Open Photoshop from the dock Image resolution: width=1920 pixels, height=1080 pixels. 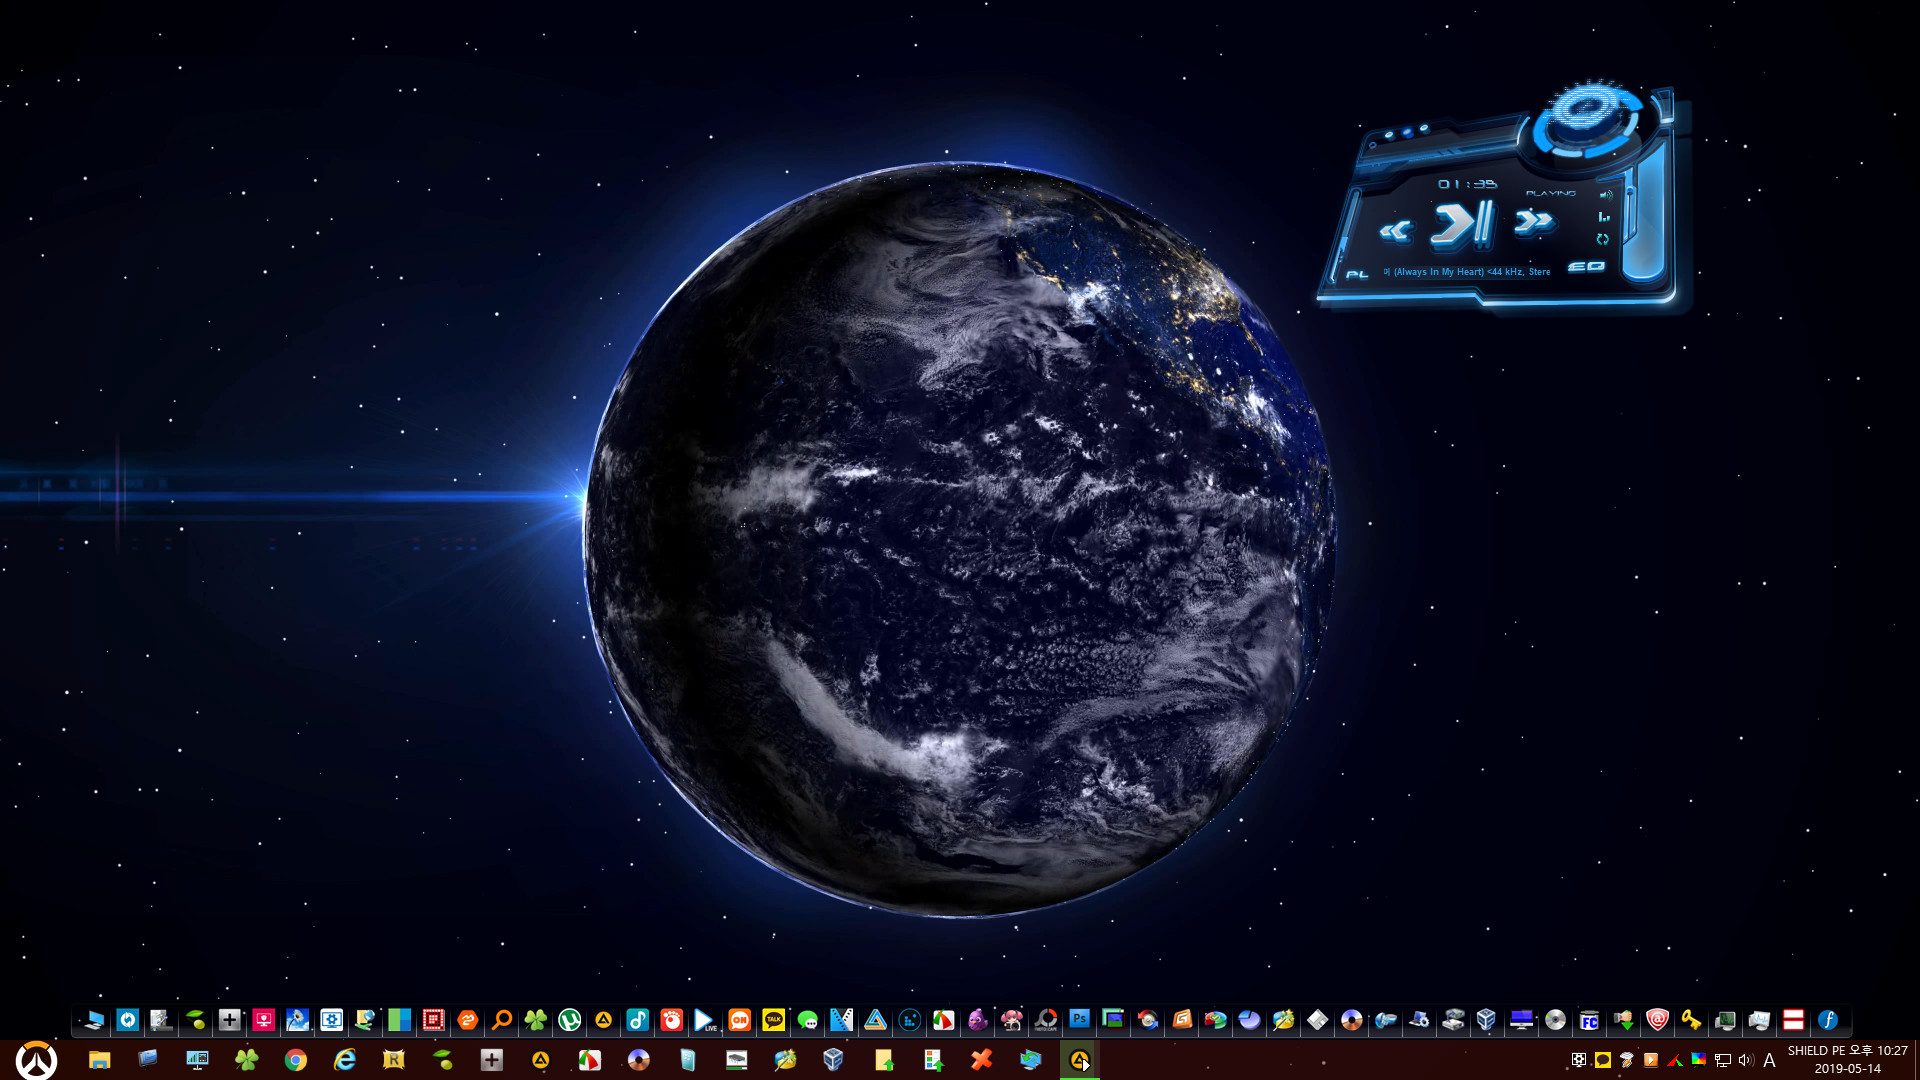click(1079, 1019)
